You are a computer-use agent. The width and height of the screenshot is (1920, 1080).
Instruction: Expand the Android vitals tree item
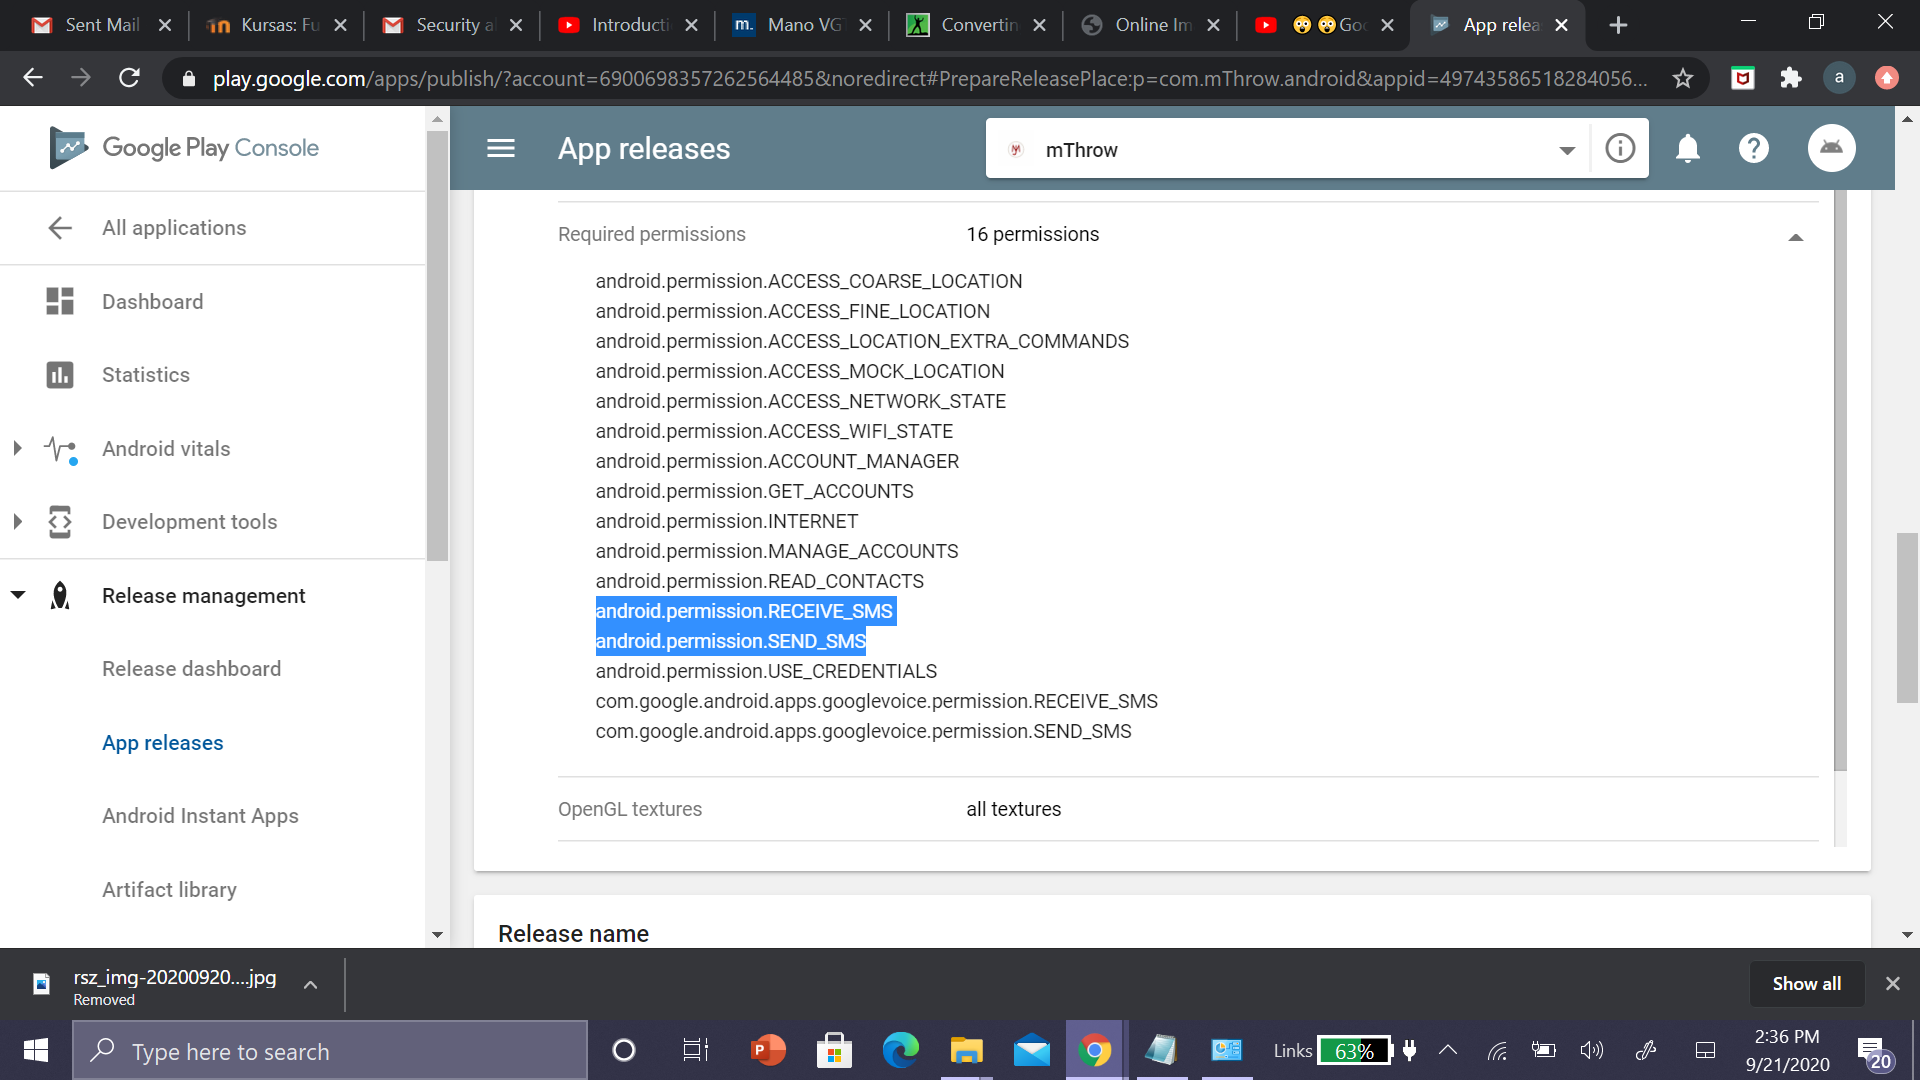tap(17, 449)
